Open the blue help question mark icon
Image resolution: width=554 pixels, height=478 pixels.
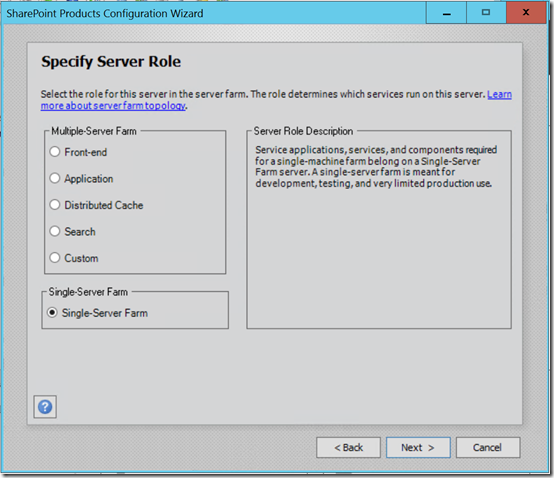click(x=45, y=407)
